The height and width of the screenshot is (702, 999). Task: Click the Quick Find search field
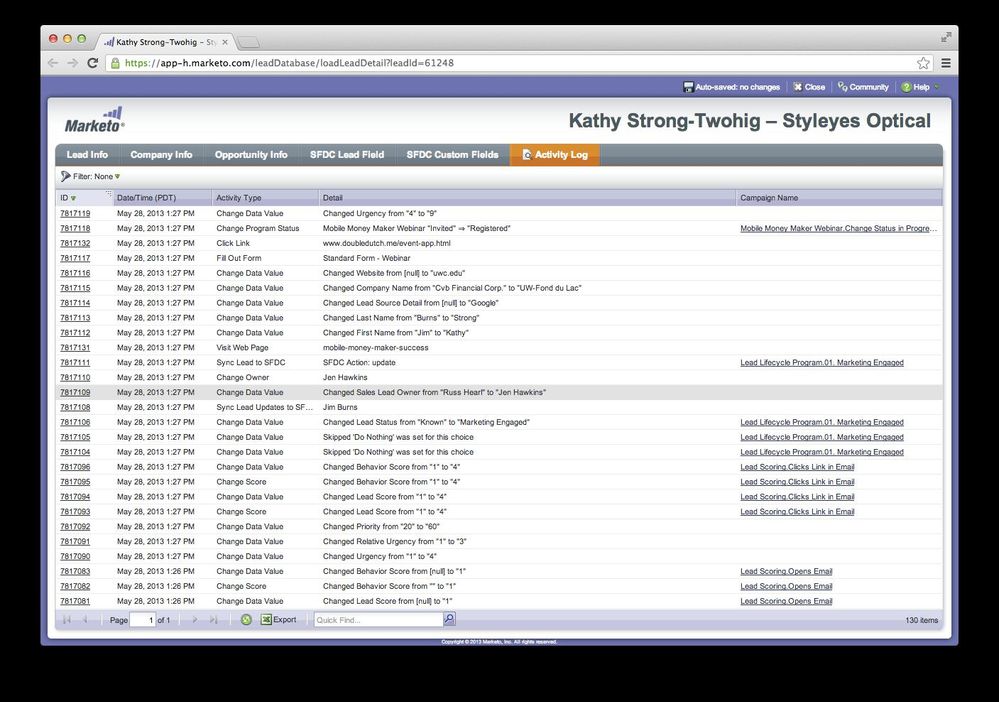pos(378,620)
